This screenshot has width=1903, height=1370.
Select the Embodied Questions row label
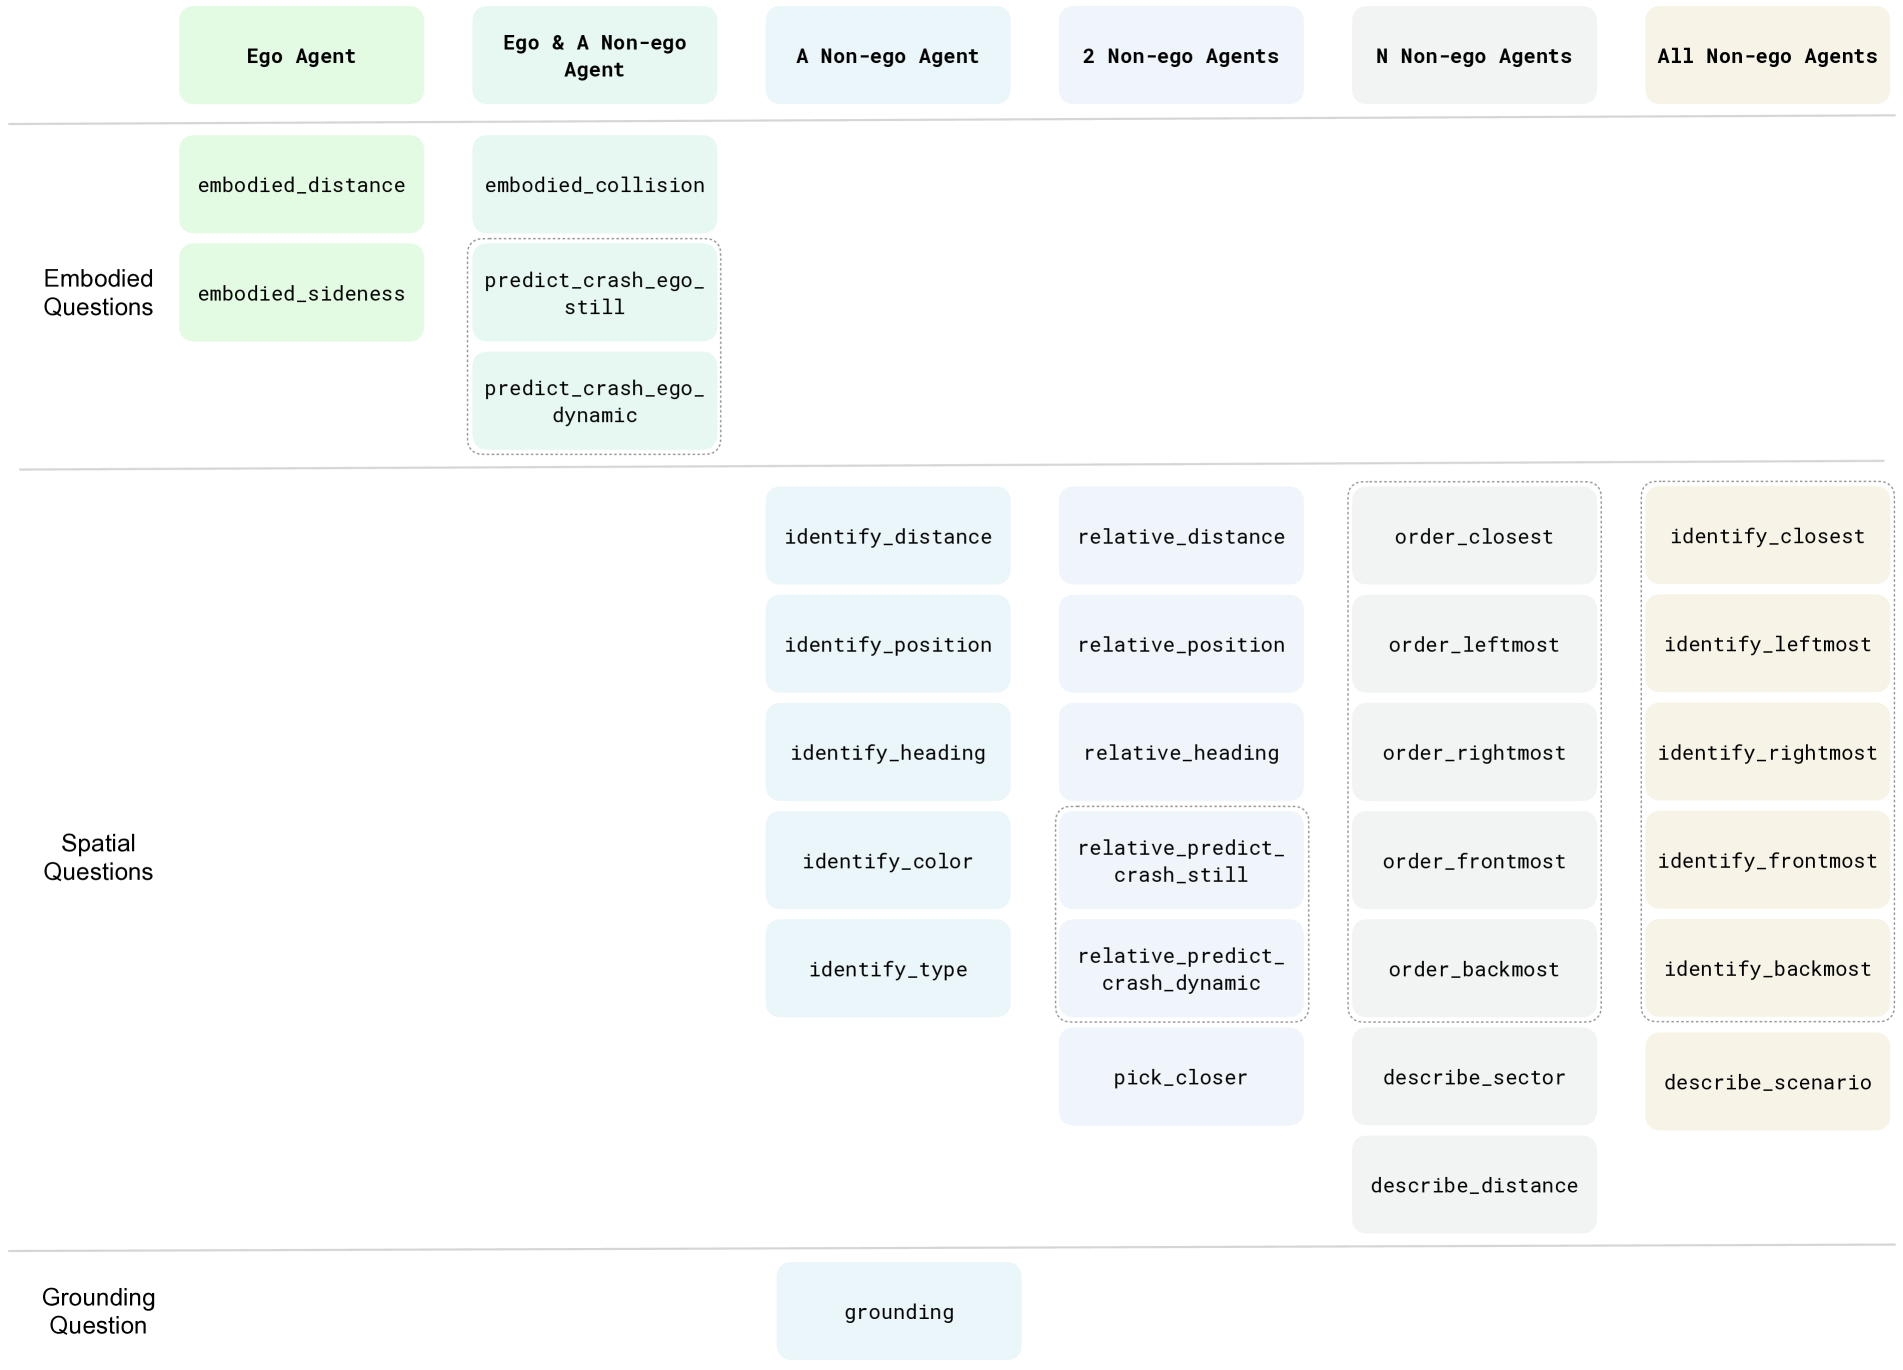coord(98,292)
